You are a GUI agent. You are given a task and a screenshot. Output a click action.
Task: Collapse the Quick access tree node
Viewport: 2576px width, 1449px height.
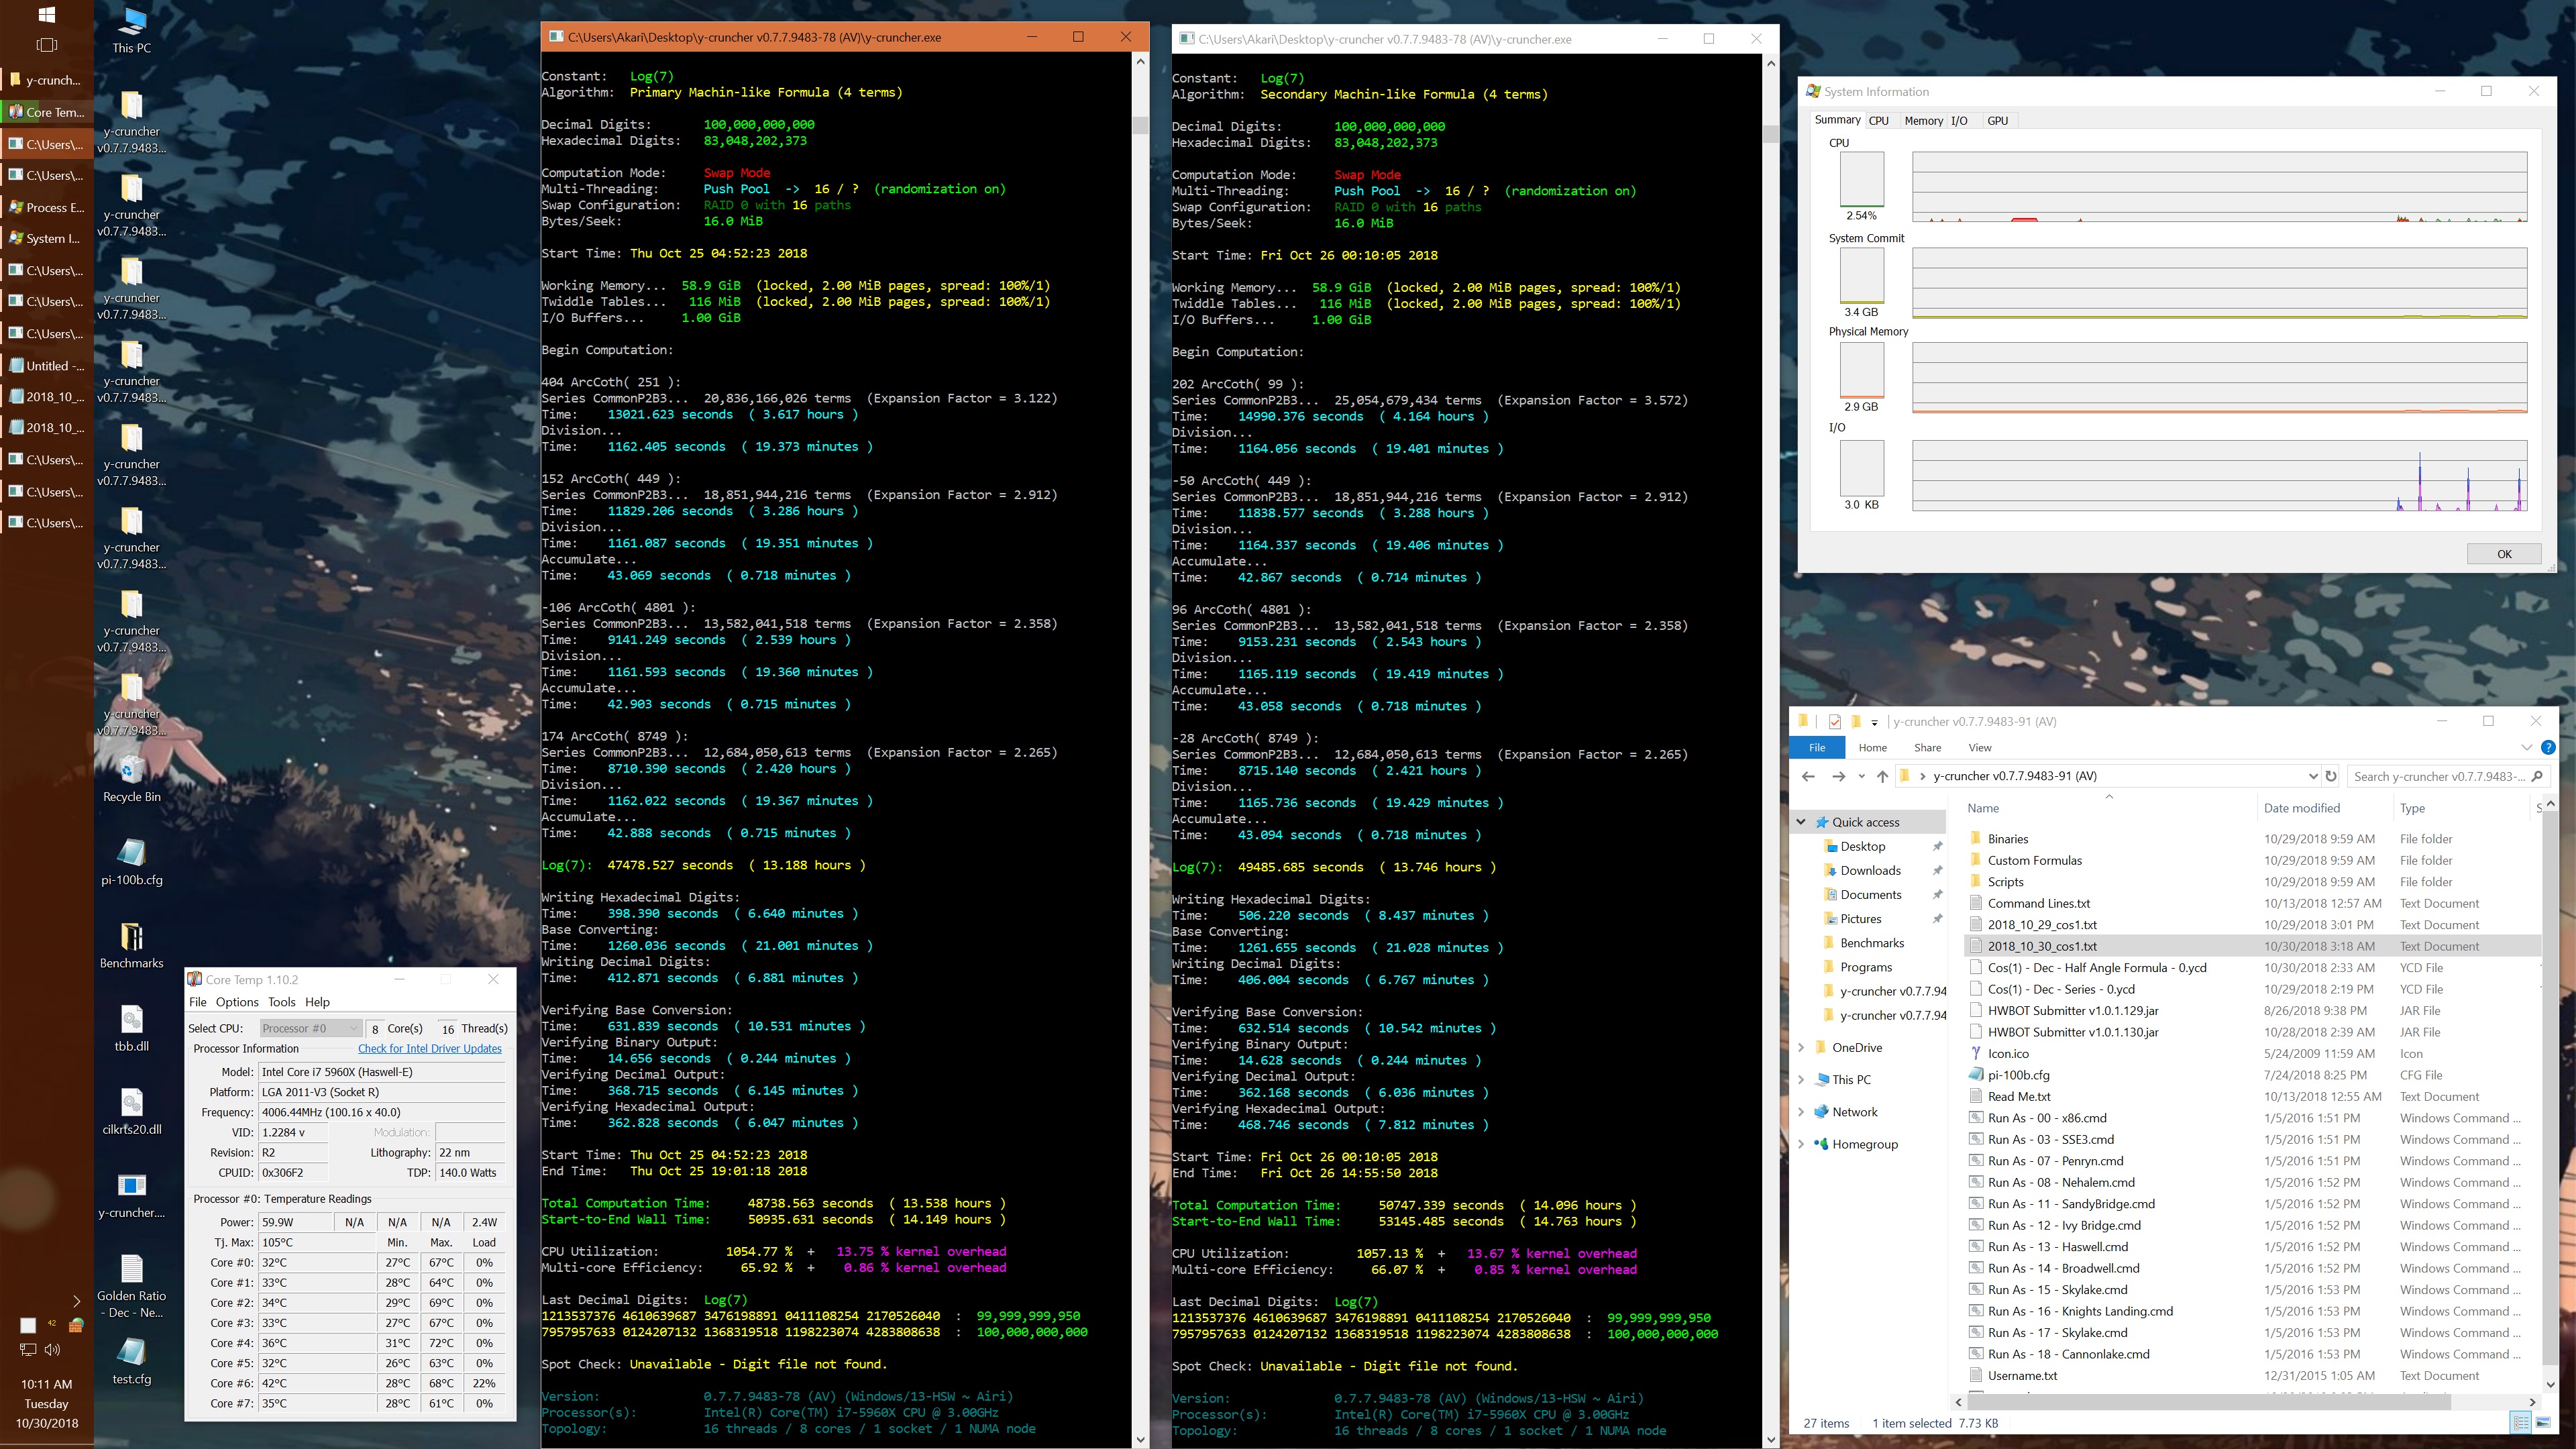[1802, 822]
